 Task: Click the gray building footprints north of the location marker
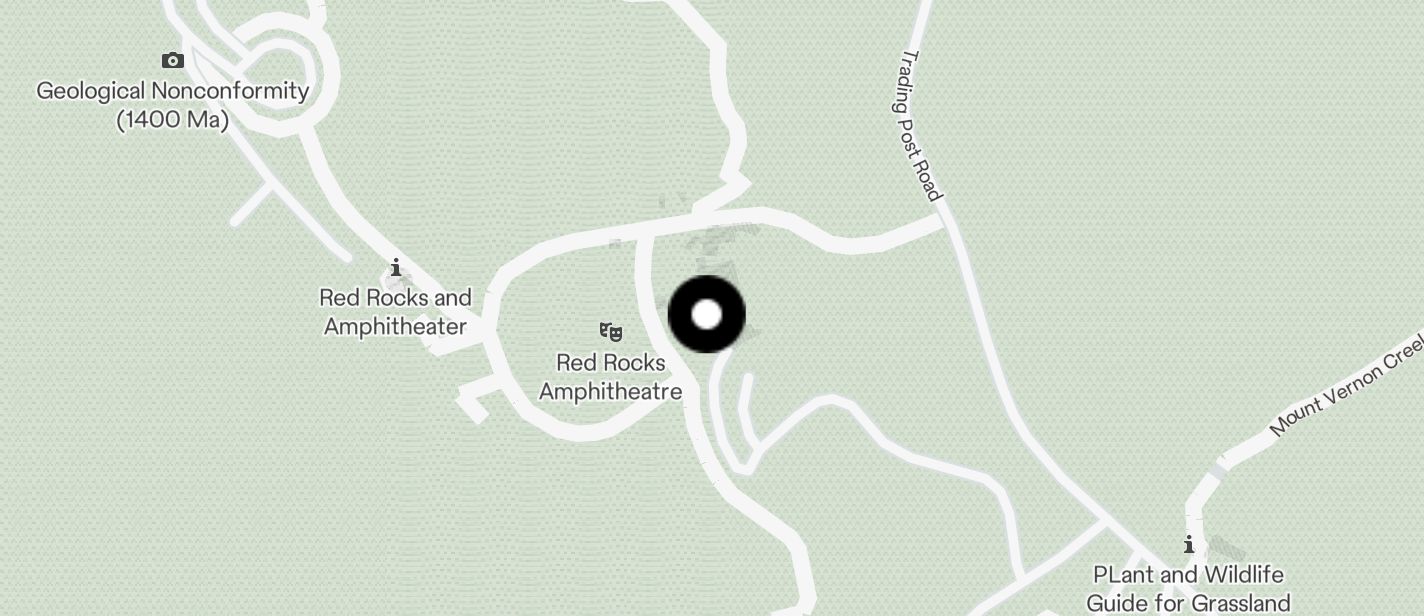722,241
